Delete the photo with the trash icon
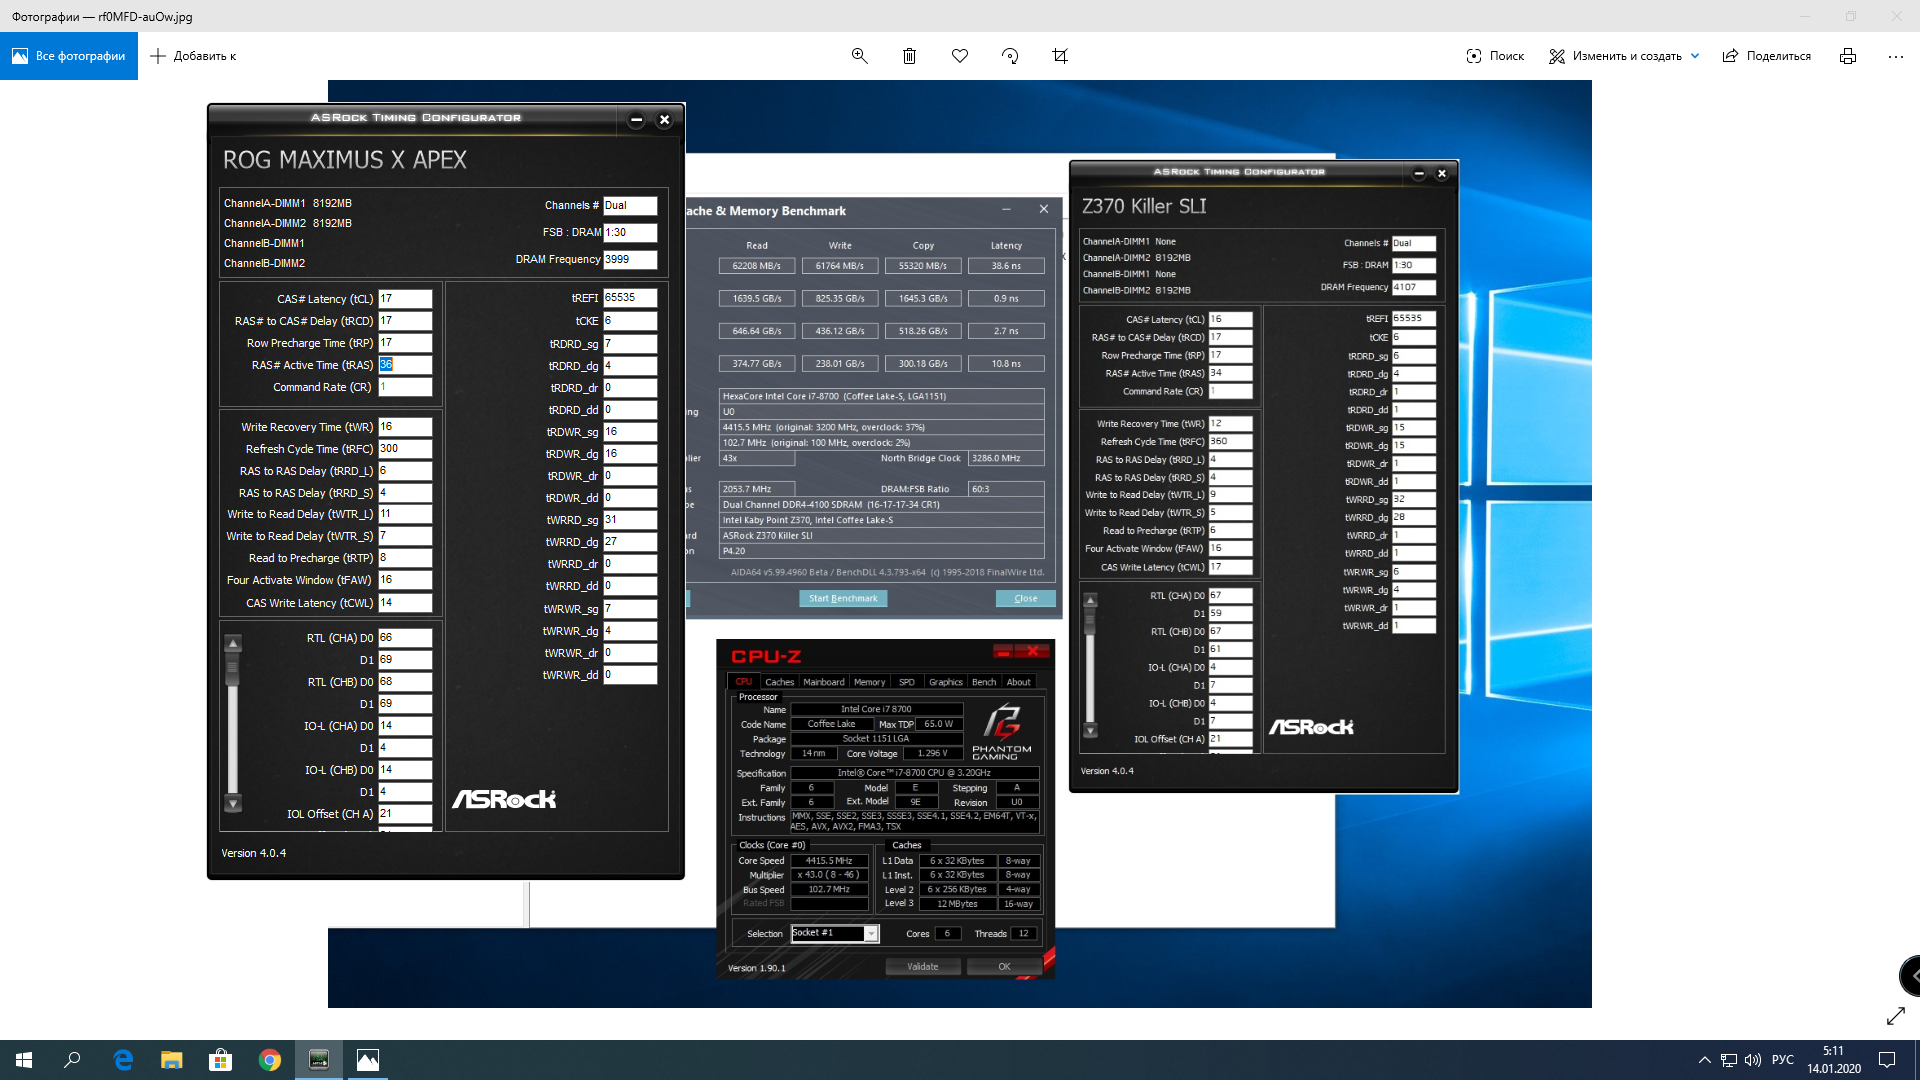This screenshot has width=1920, height=1080. point(909,56)
